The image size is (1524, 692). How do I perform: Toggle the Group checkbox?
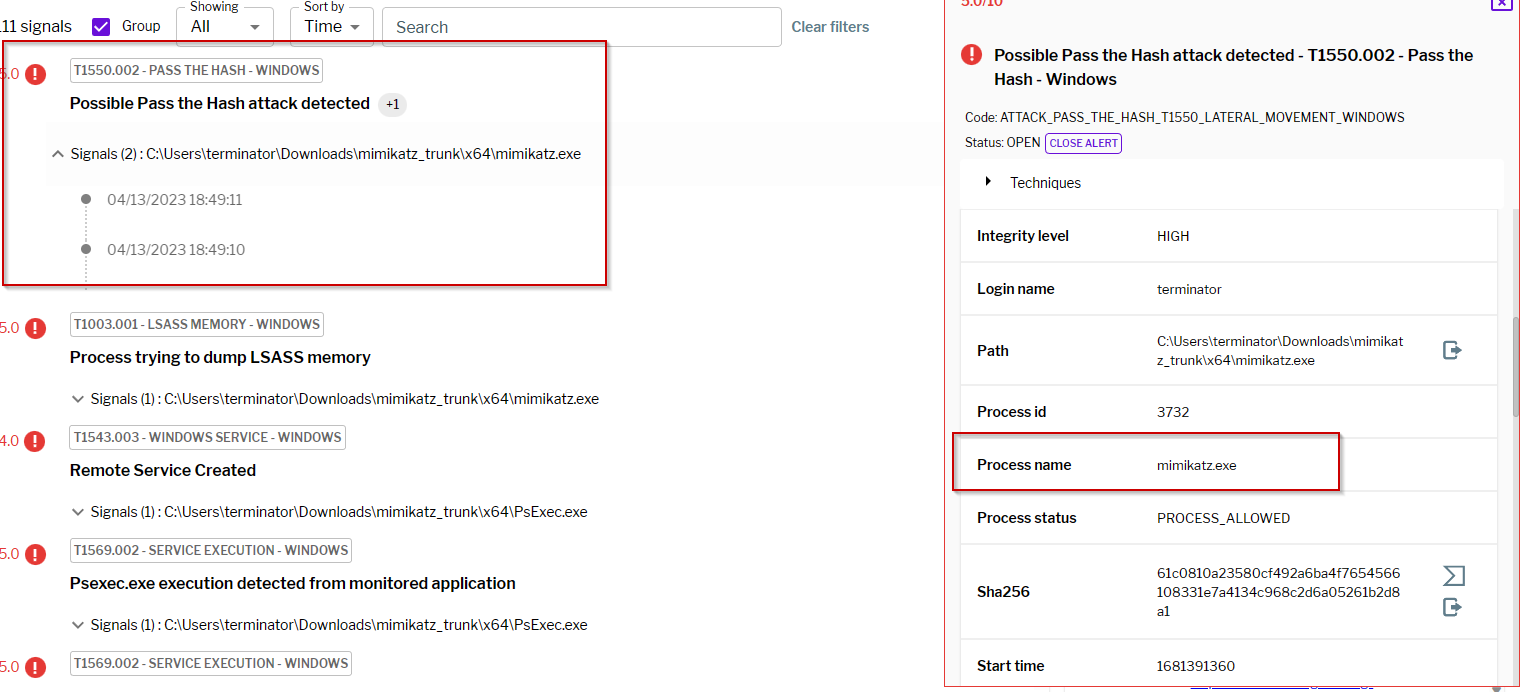tap(101, 27)
